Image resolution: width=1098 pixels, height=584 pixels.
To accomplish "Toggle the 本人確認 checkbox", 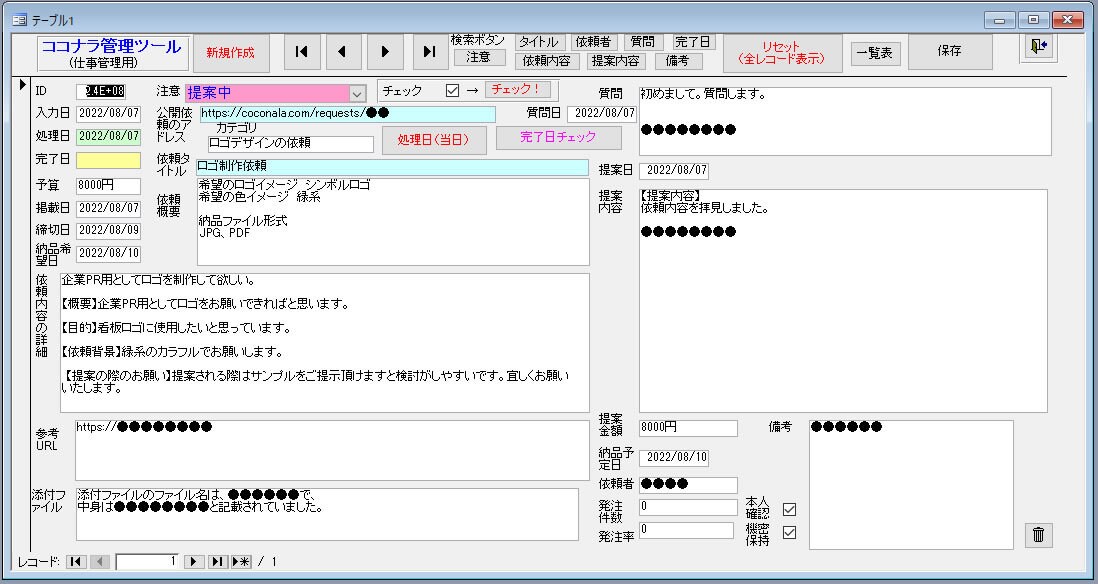I will click(789, 510).
